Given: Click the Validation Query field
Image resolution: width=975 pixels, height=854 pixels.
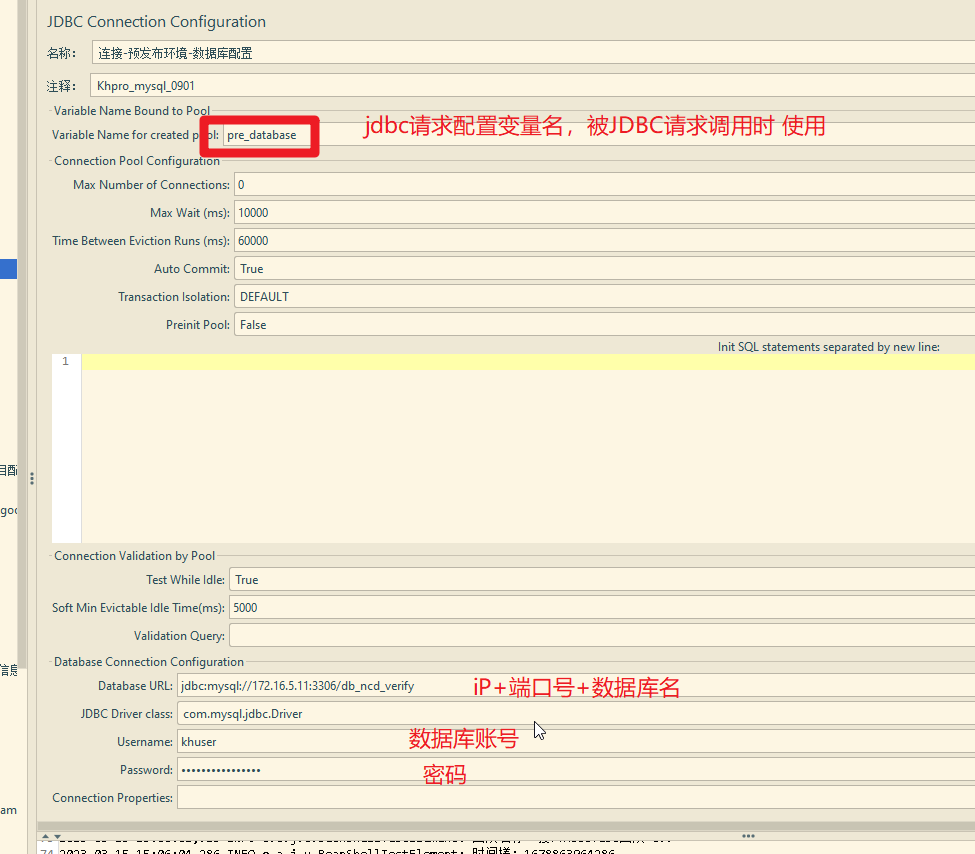Looking at the screenshot, I should (x=602, y=636).
